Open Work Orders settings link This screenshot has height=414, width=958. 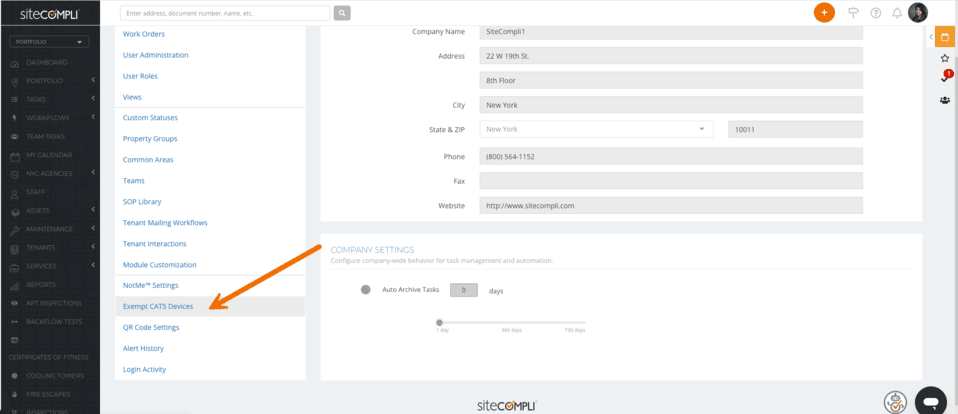[x=144, y=34]
